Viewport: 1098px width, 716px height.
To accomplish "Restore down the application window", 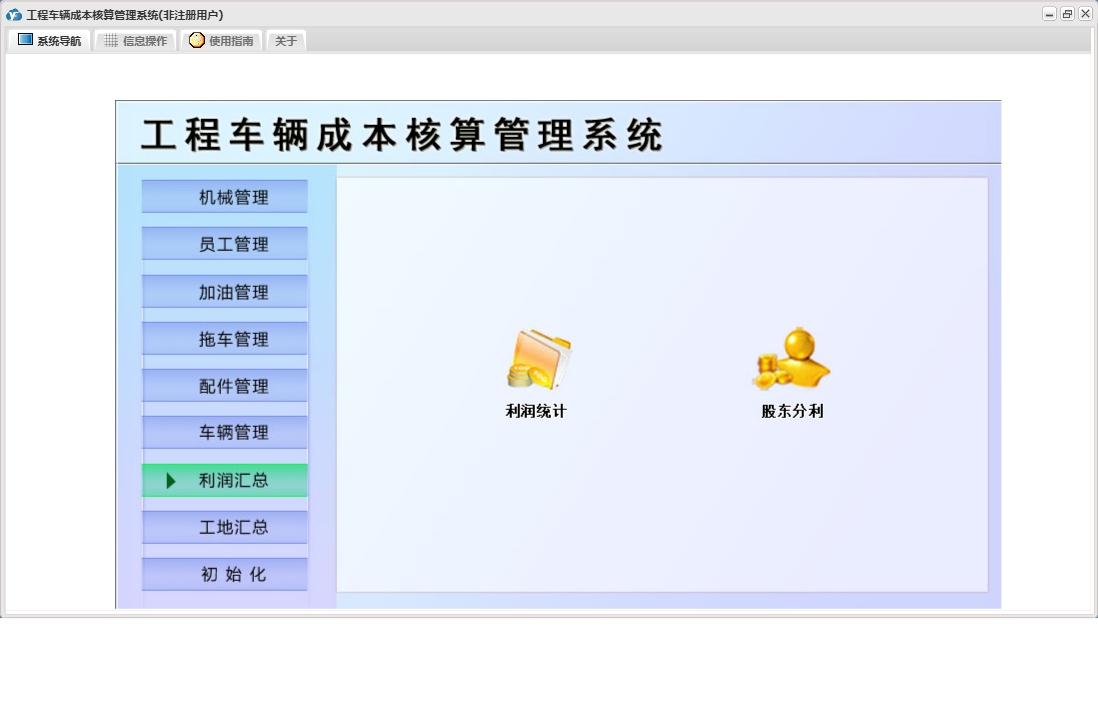I will pyautogui.click(x=1067, y=14).
